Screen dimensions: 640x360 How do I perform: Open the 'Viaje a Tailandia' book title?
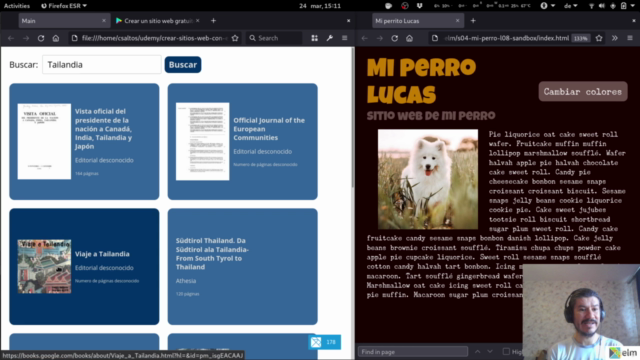coord(102,254)
